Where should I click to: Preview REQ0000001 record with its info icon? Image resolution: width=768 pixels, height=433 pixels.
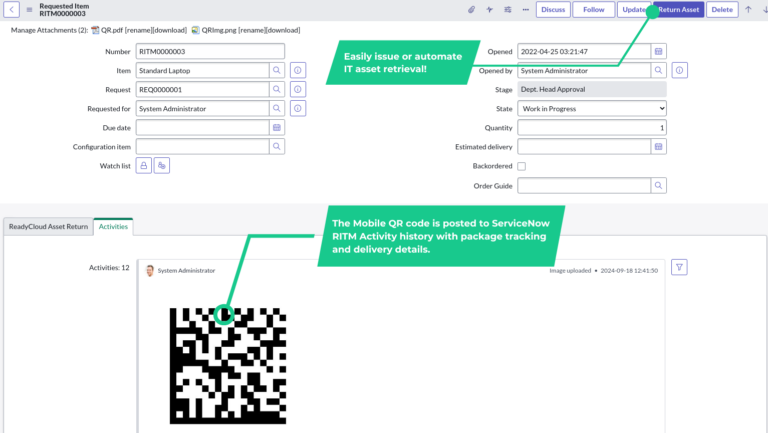click(x=298, y=89)
